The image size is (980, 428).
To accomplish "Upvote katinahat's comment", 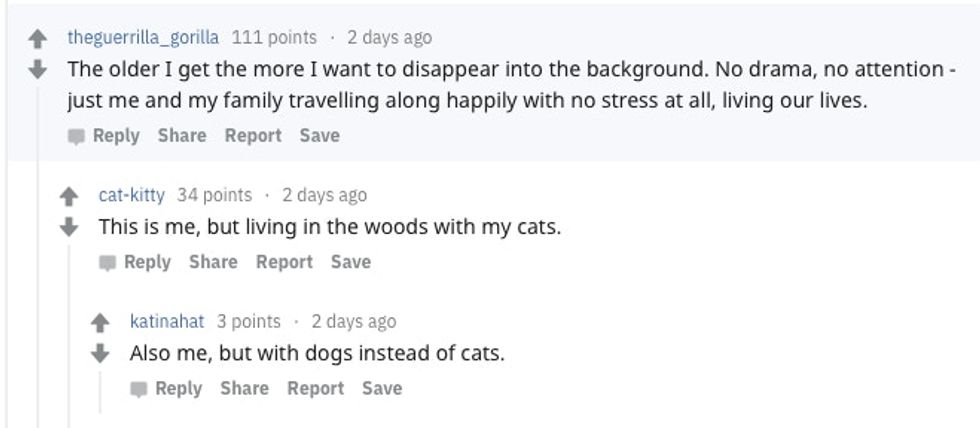I will pyautogui.click(x=100, y=323).
